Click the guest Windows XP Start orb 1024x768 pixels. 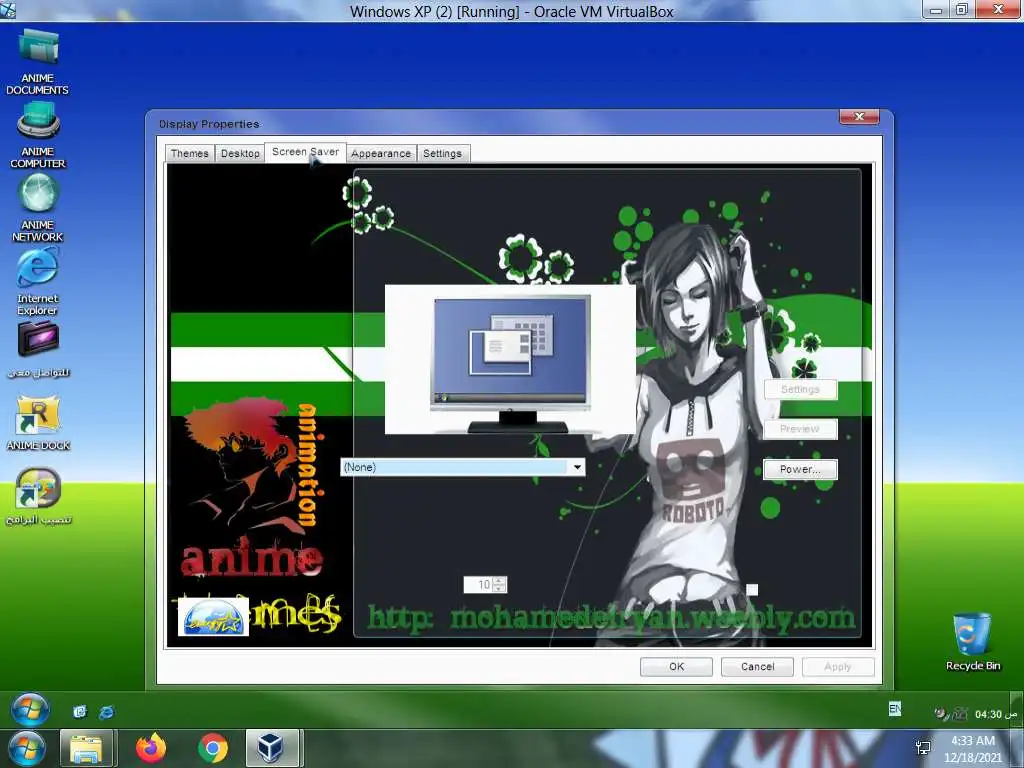(x=29, y=710)
